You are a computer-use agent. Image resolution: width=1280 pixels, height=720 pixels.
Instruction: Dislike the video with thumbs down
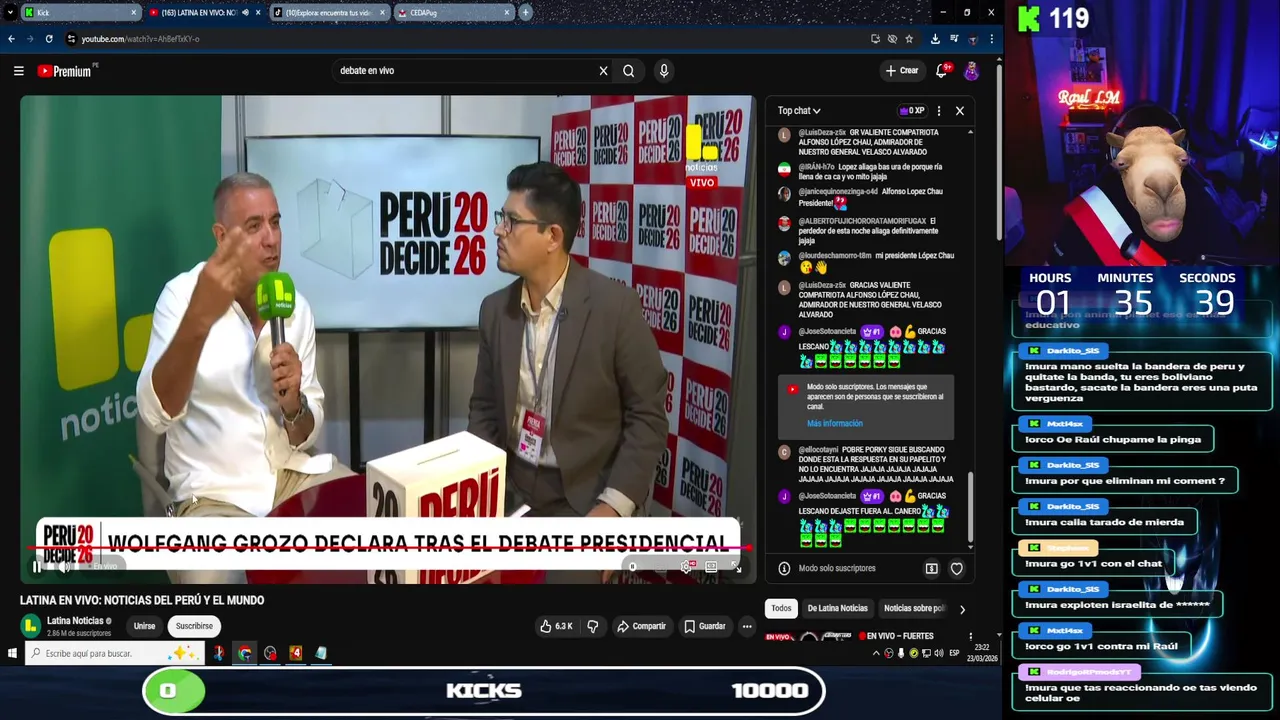coord(592,626)
